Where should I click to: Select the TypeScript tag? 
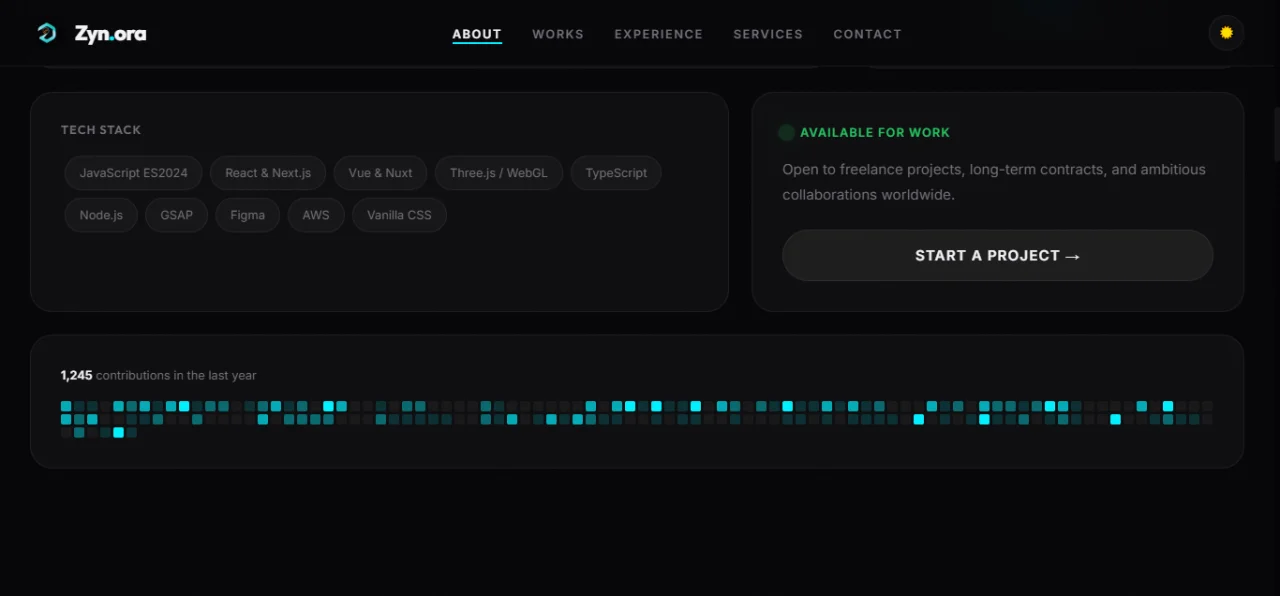pyautogui.click(x=616, y=173)
